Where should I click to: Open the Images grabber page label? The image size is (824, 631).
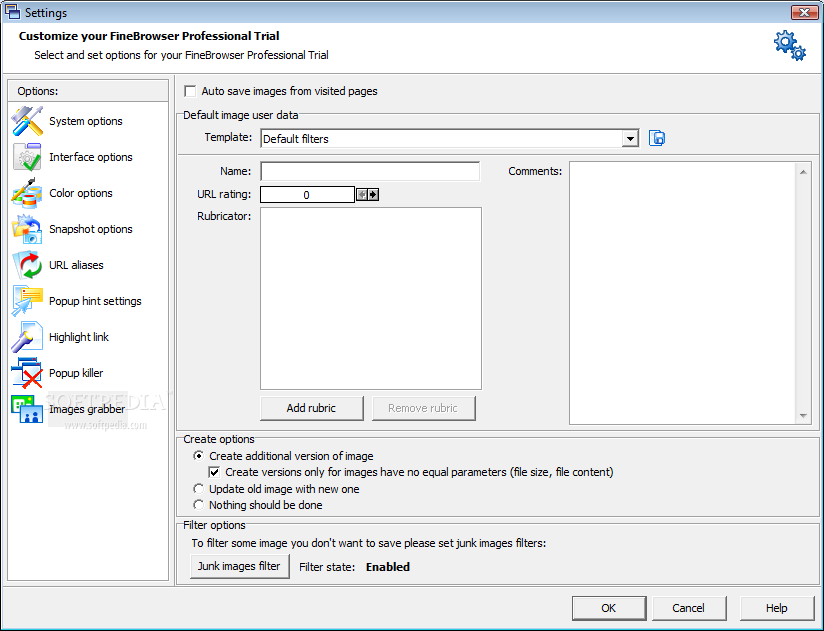[x=87, y=409]
